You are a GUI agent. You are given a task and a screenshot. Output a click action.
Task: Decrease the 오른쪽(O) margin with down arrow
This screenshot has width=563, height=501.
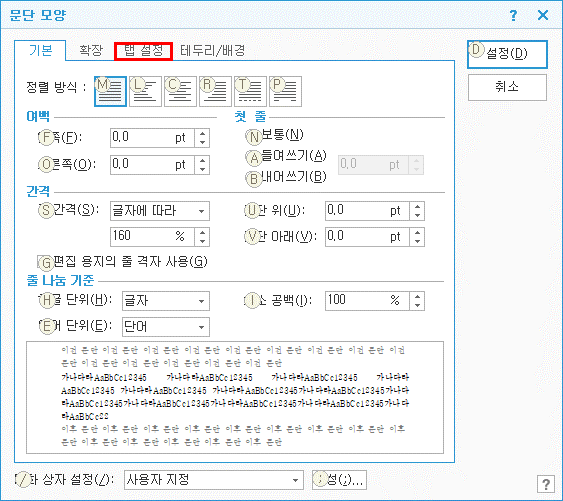203,170
